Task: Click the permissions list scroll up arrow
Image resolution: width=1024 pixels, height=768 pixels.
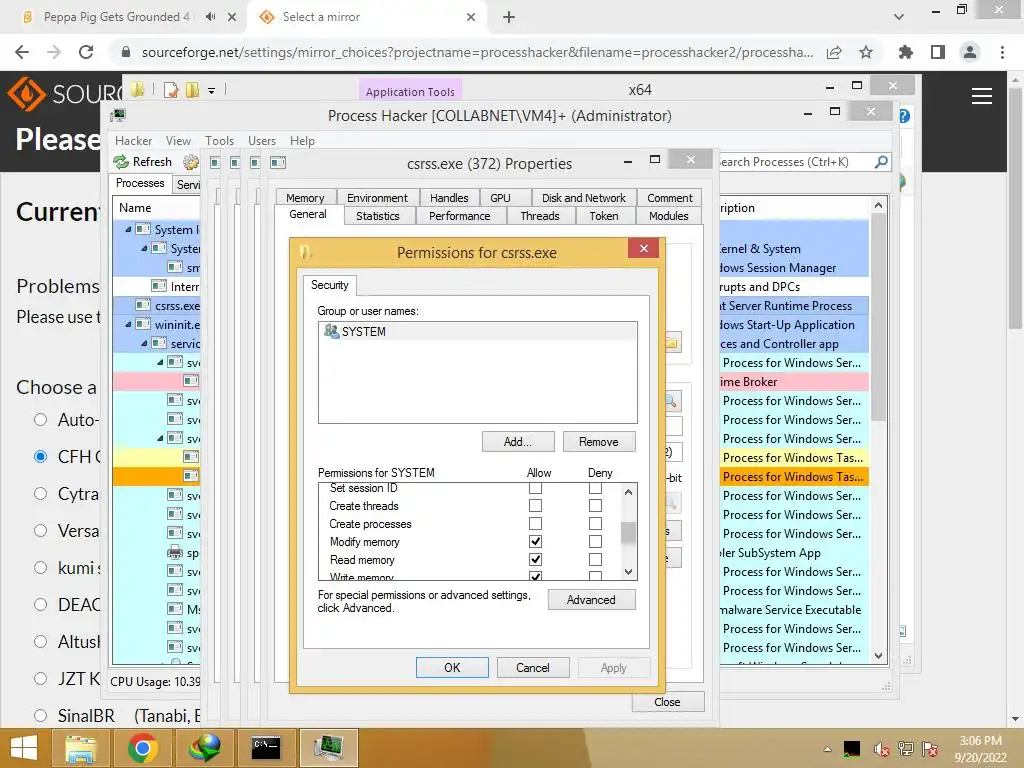Action: click(628, 492)
